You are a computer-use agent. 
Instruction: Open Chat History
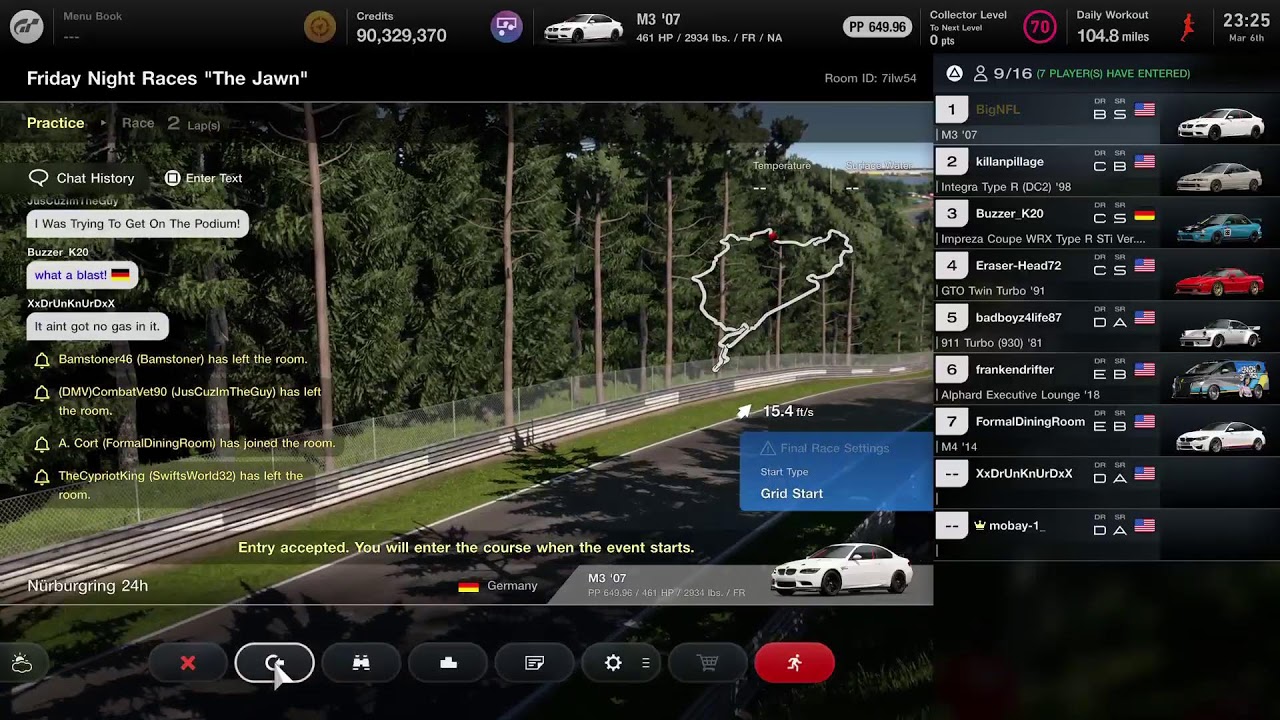[x=82, y=178]
